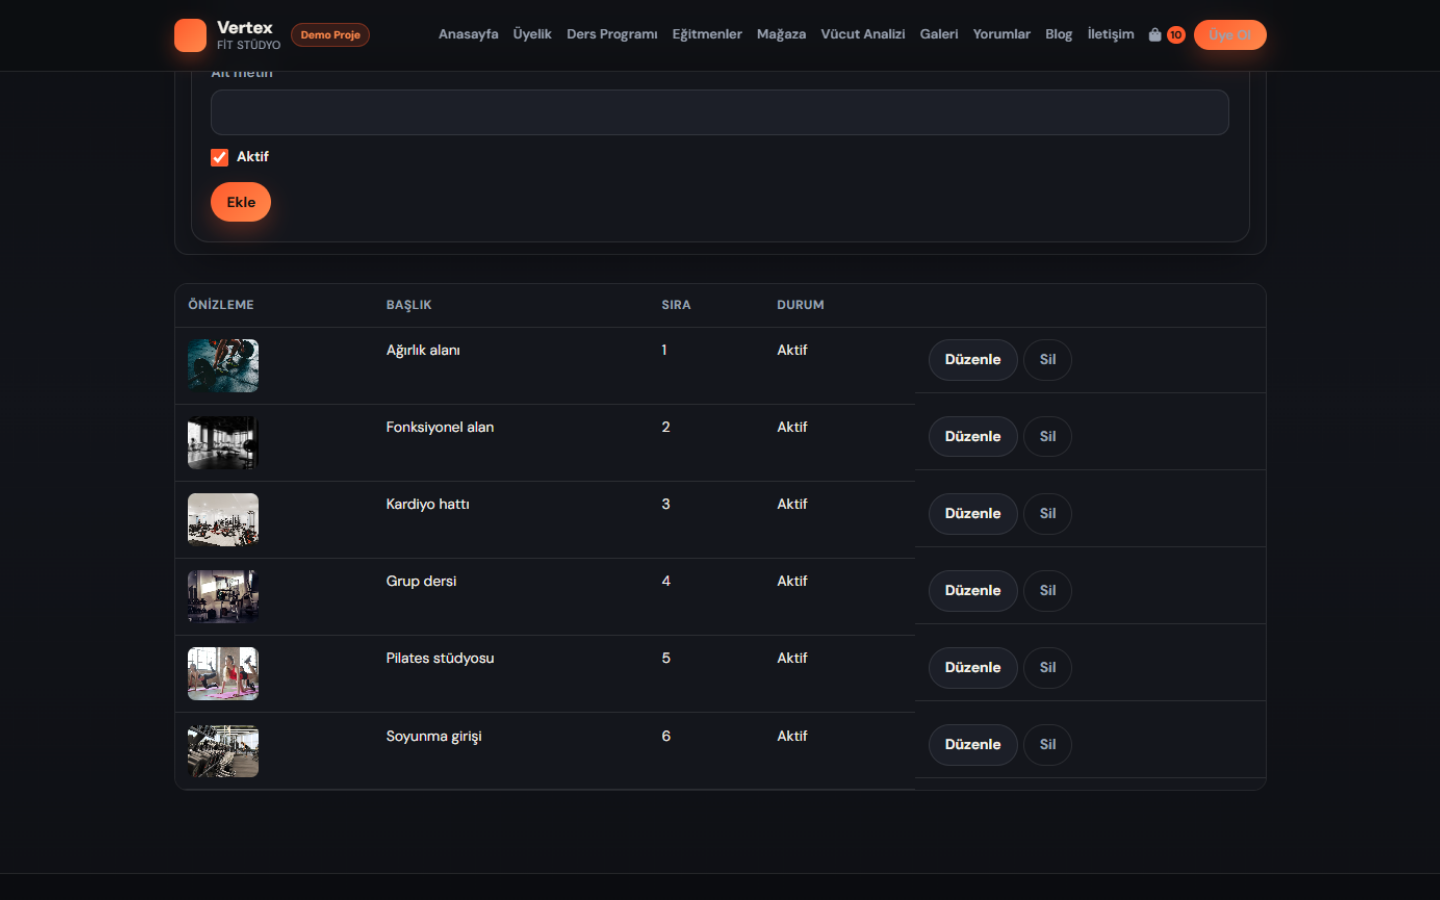Navigate to İletişim

(1111, 34)
